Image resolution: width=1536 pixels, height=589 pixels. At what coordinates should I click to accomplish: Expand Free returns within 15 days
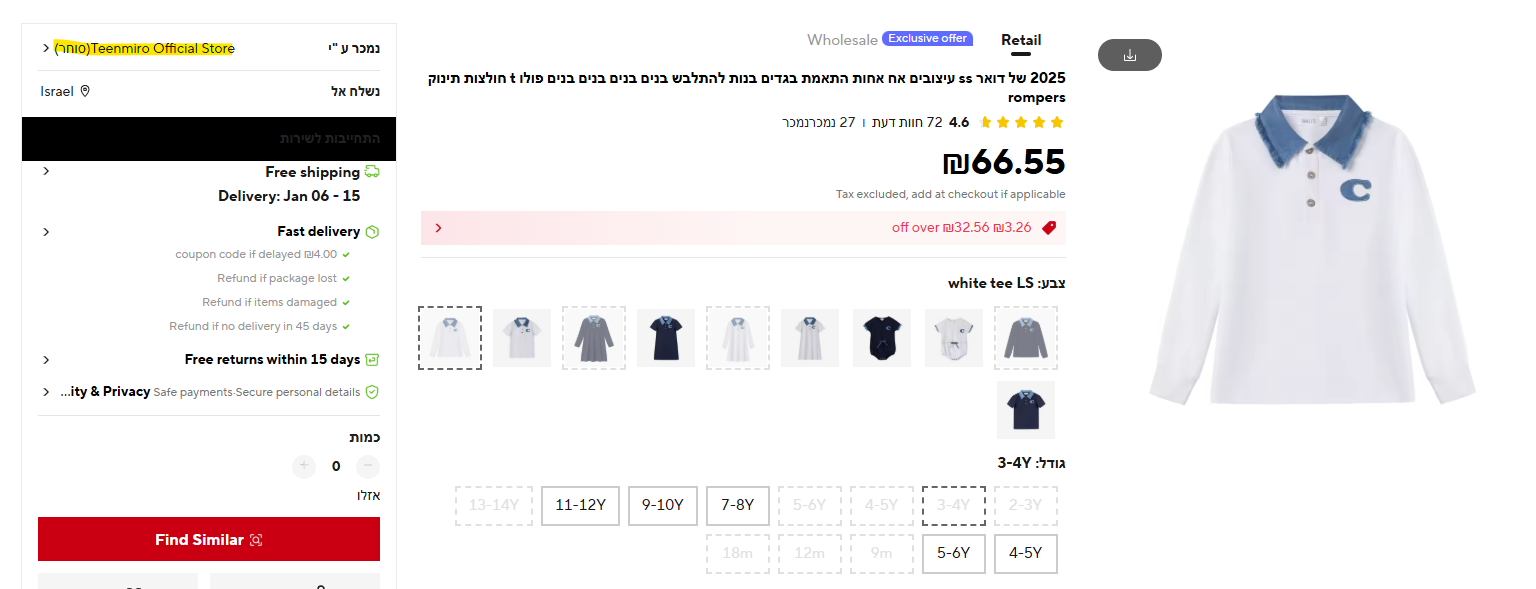tap(46, 360)
